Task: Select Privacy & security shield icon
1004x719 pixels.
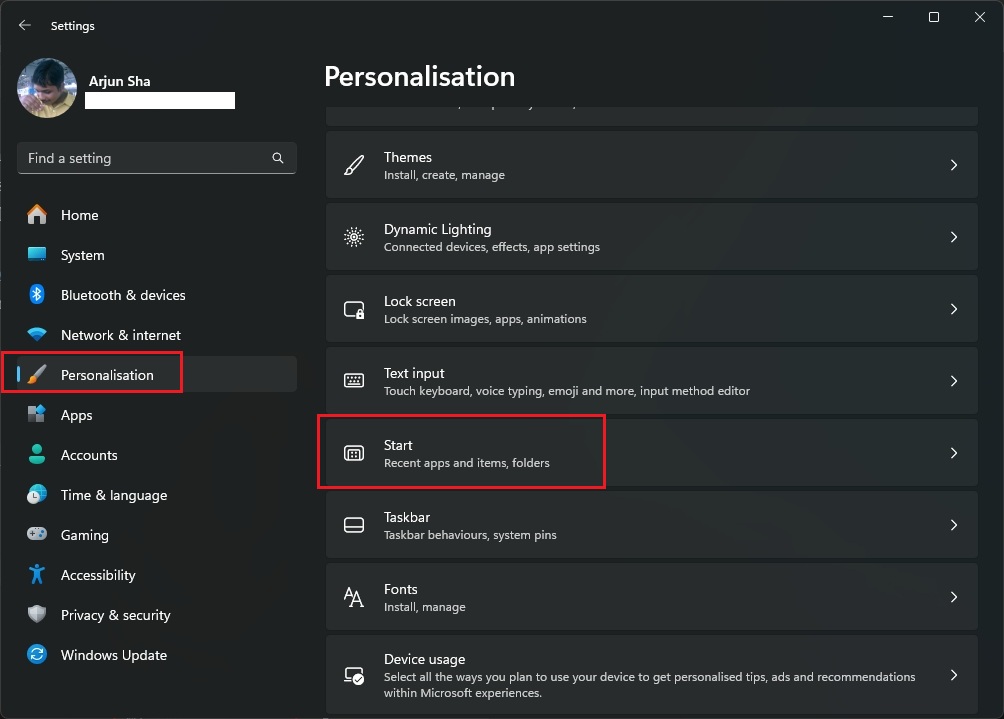Action: click(x=34, y=615)
